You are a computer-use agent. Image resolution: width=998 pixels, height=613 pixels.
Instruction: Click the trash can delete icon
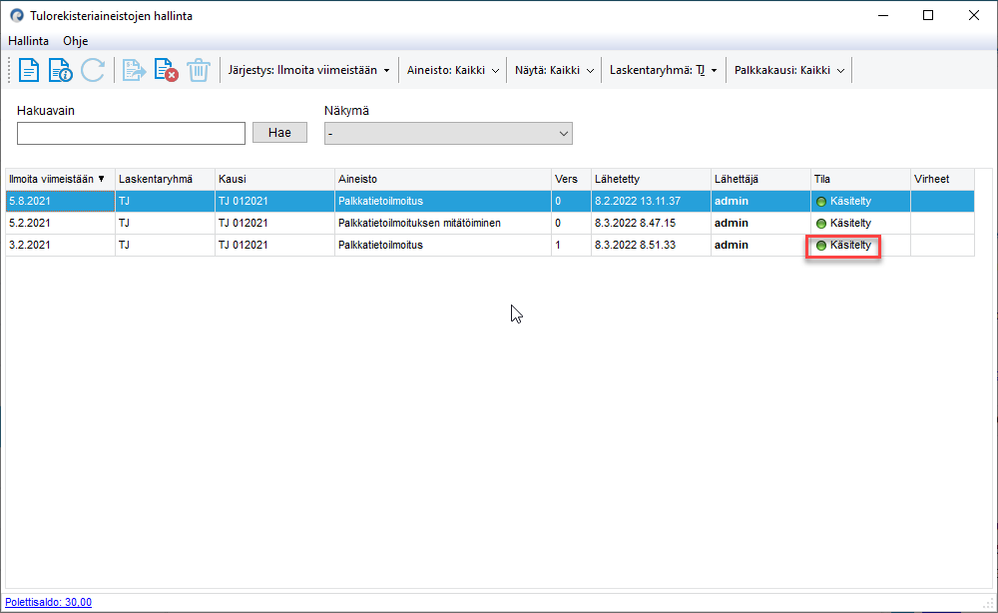(199, 70)
